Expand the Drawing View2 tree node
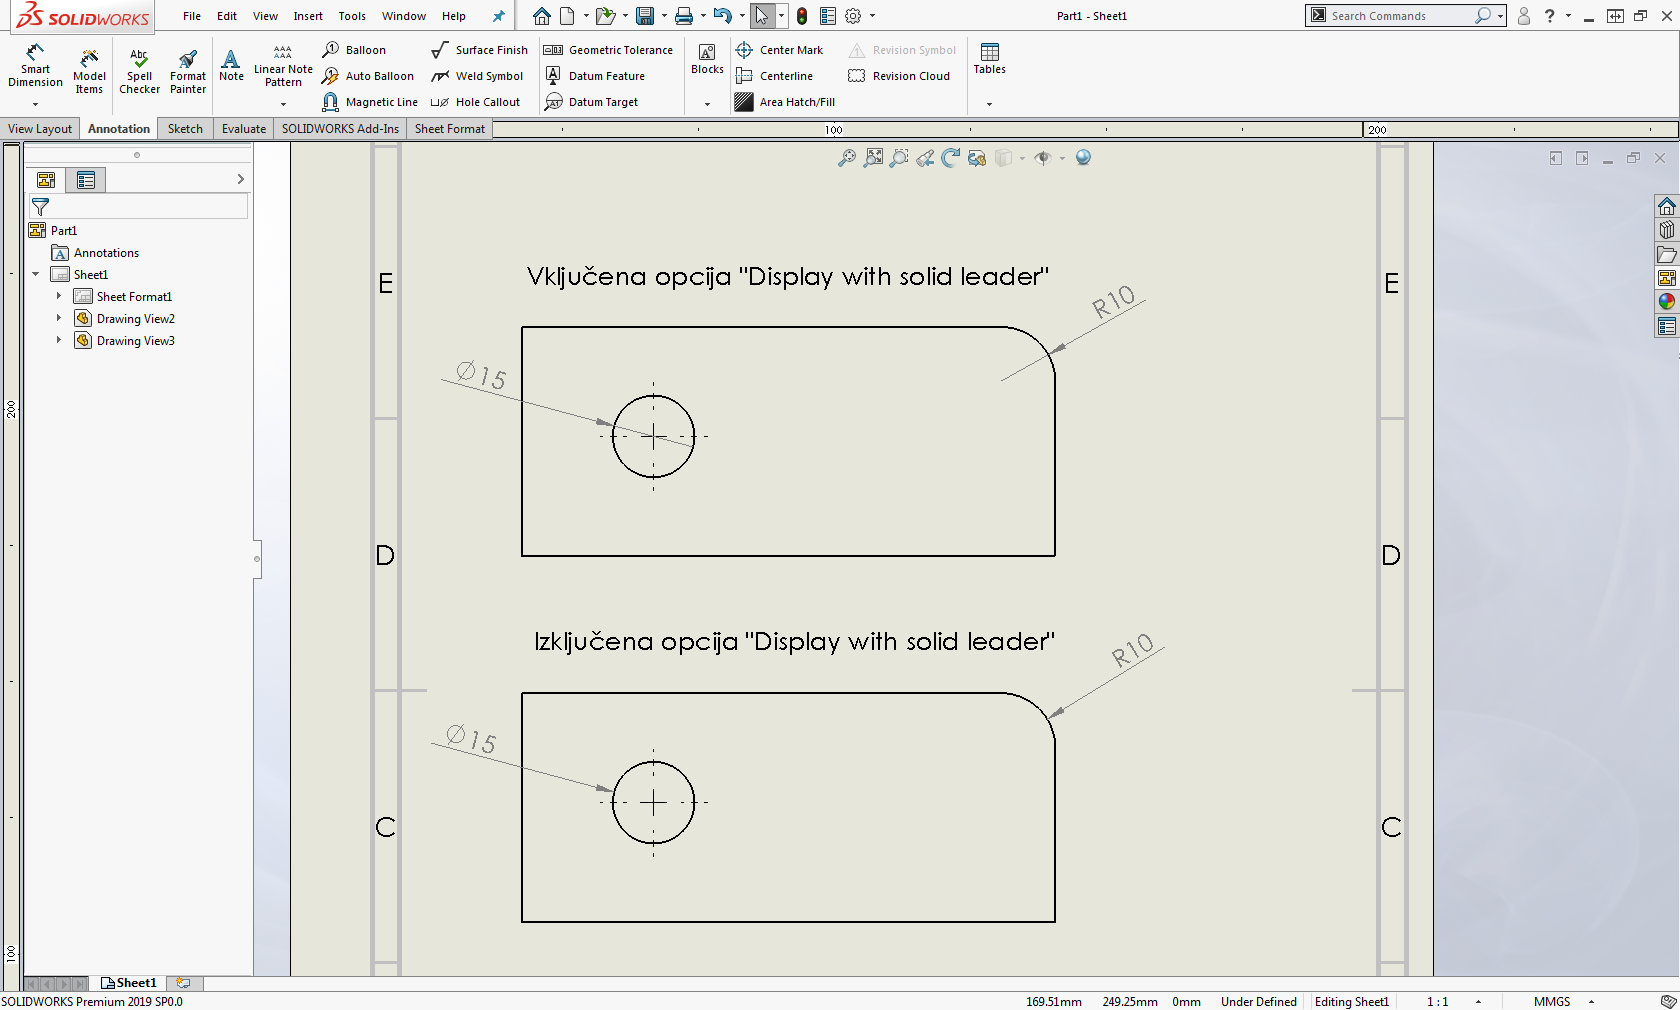The image size is (1680, 1010). pos(59,318)
